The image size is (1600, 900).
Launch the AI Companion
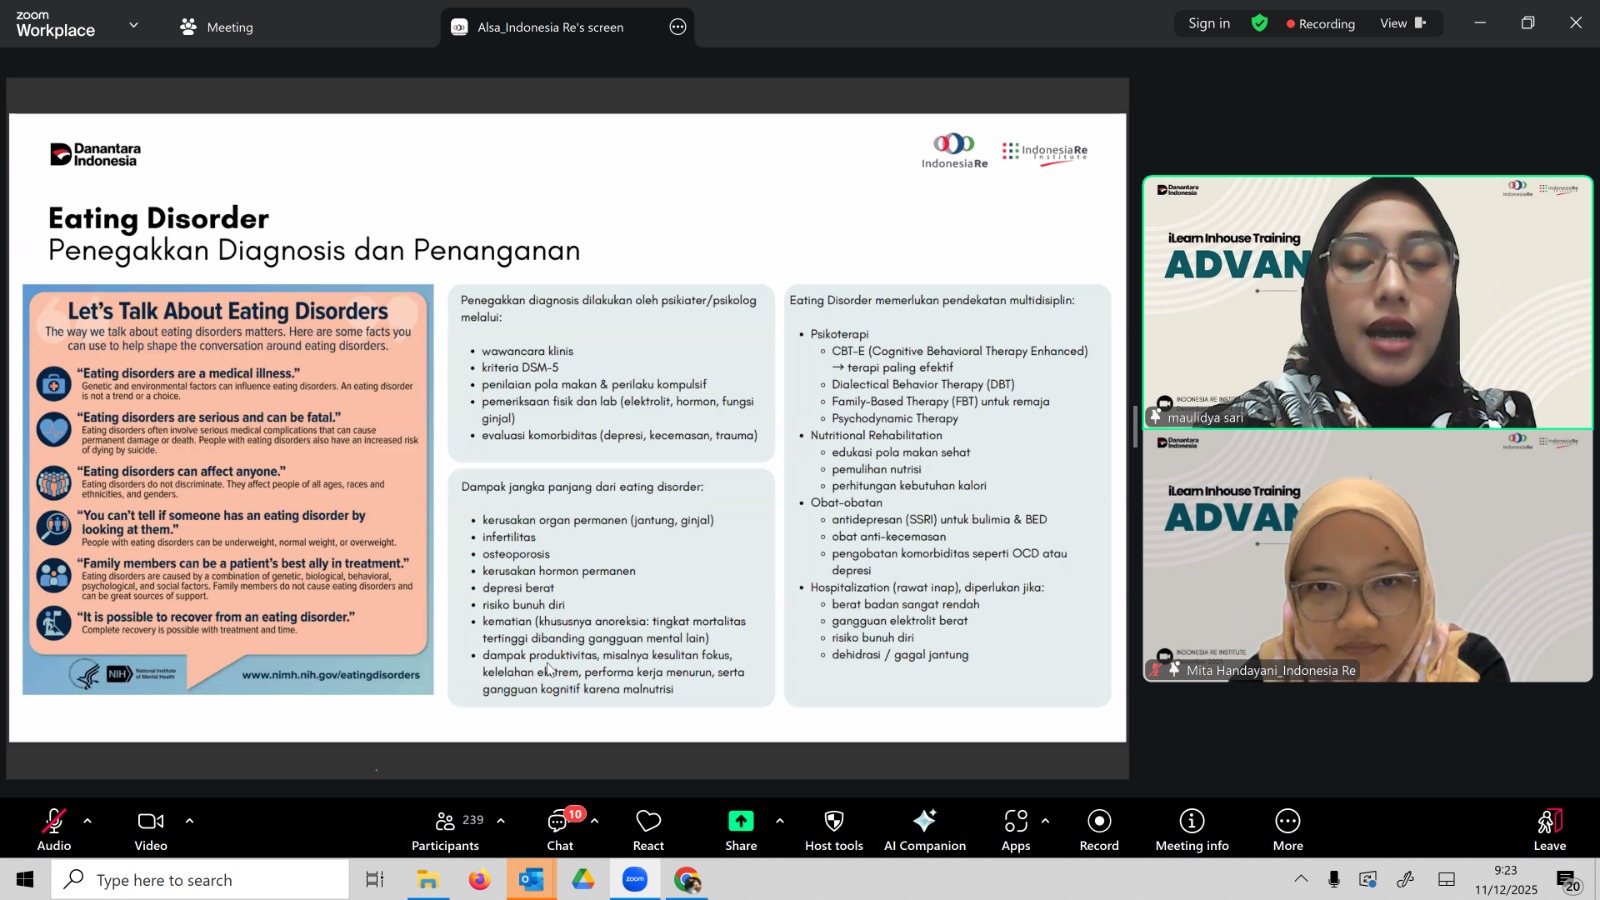[x=924, y=829]
